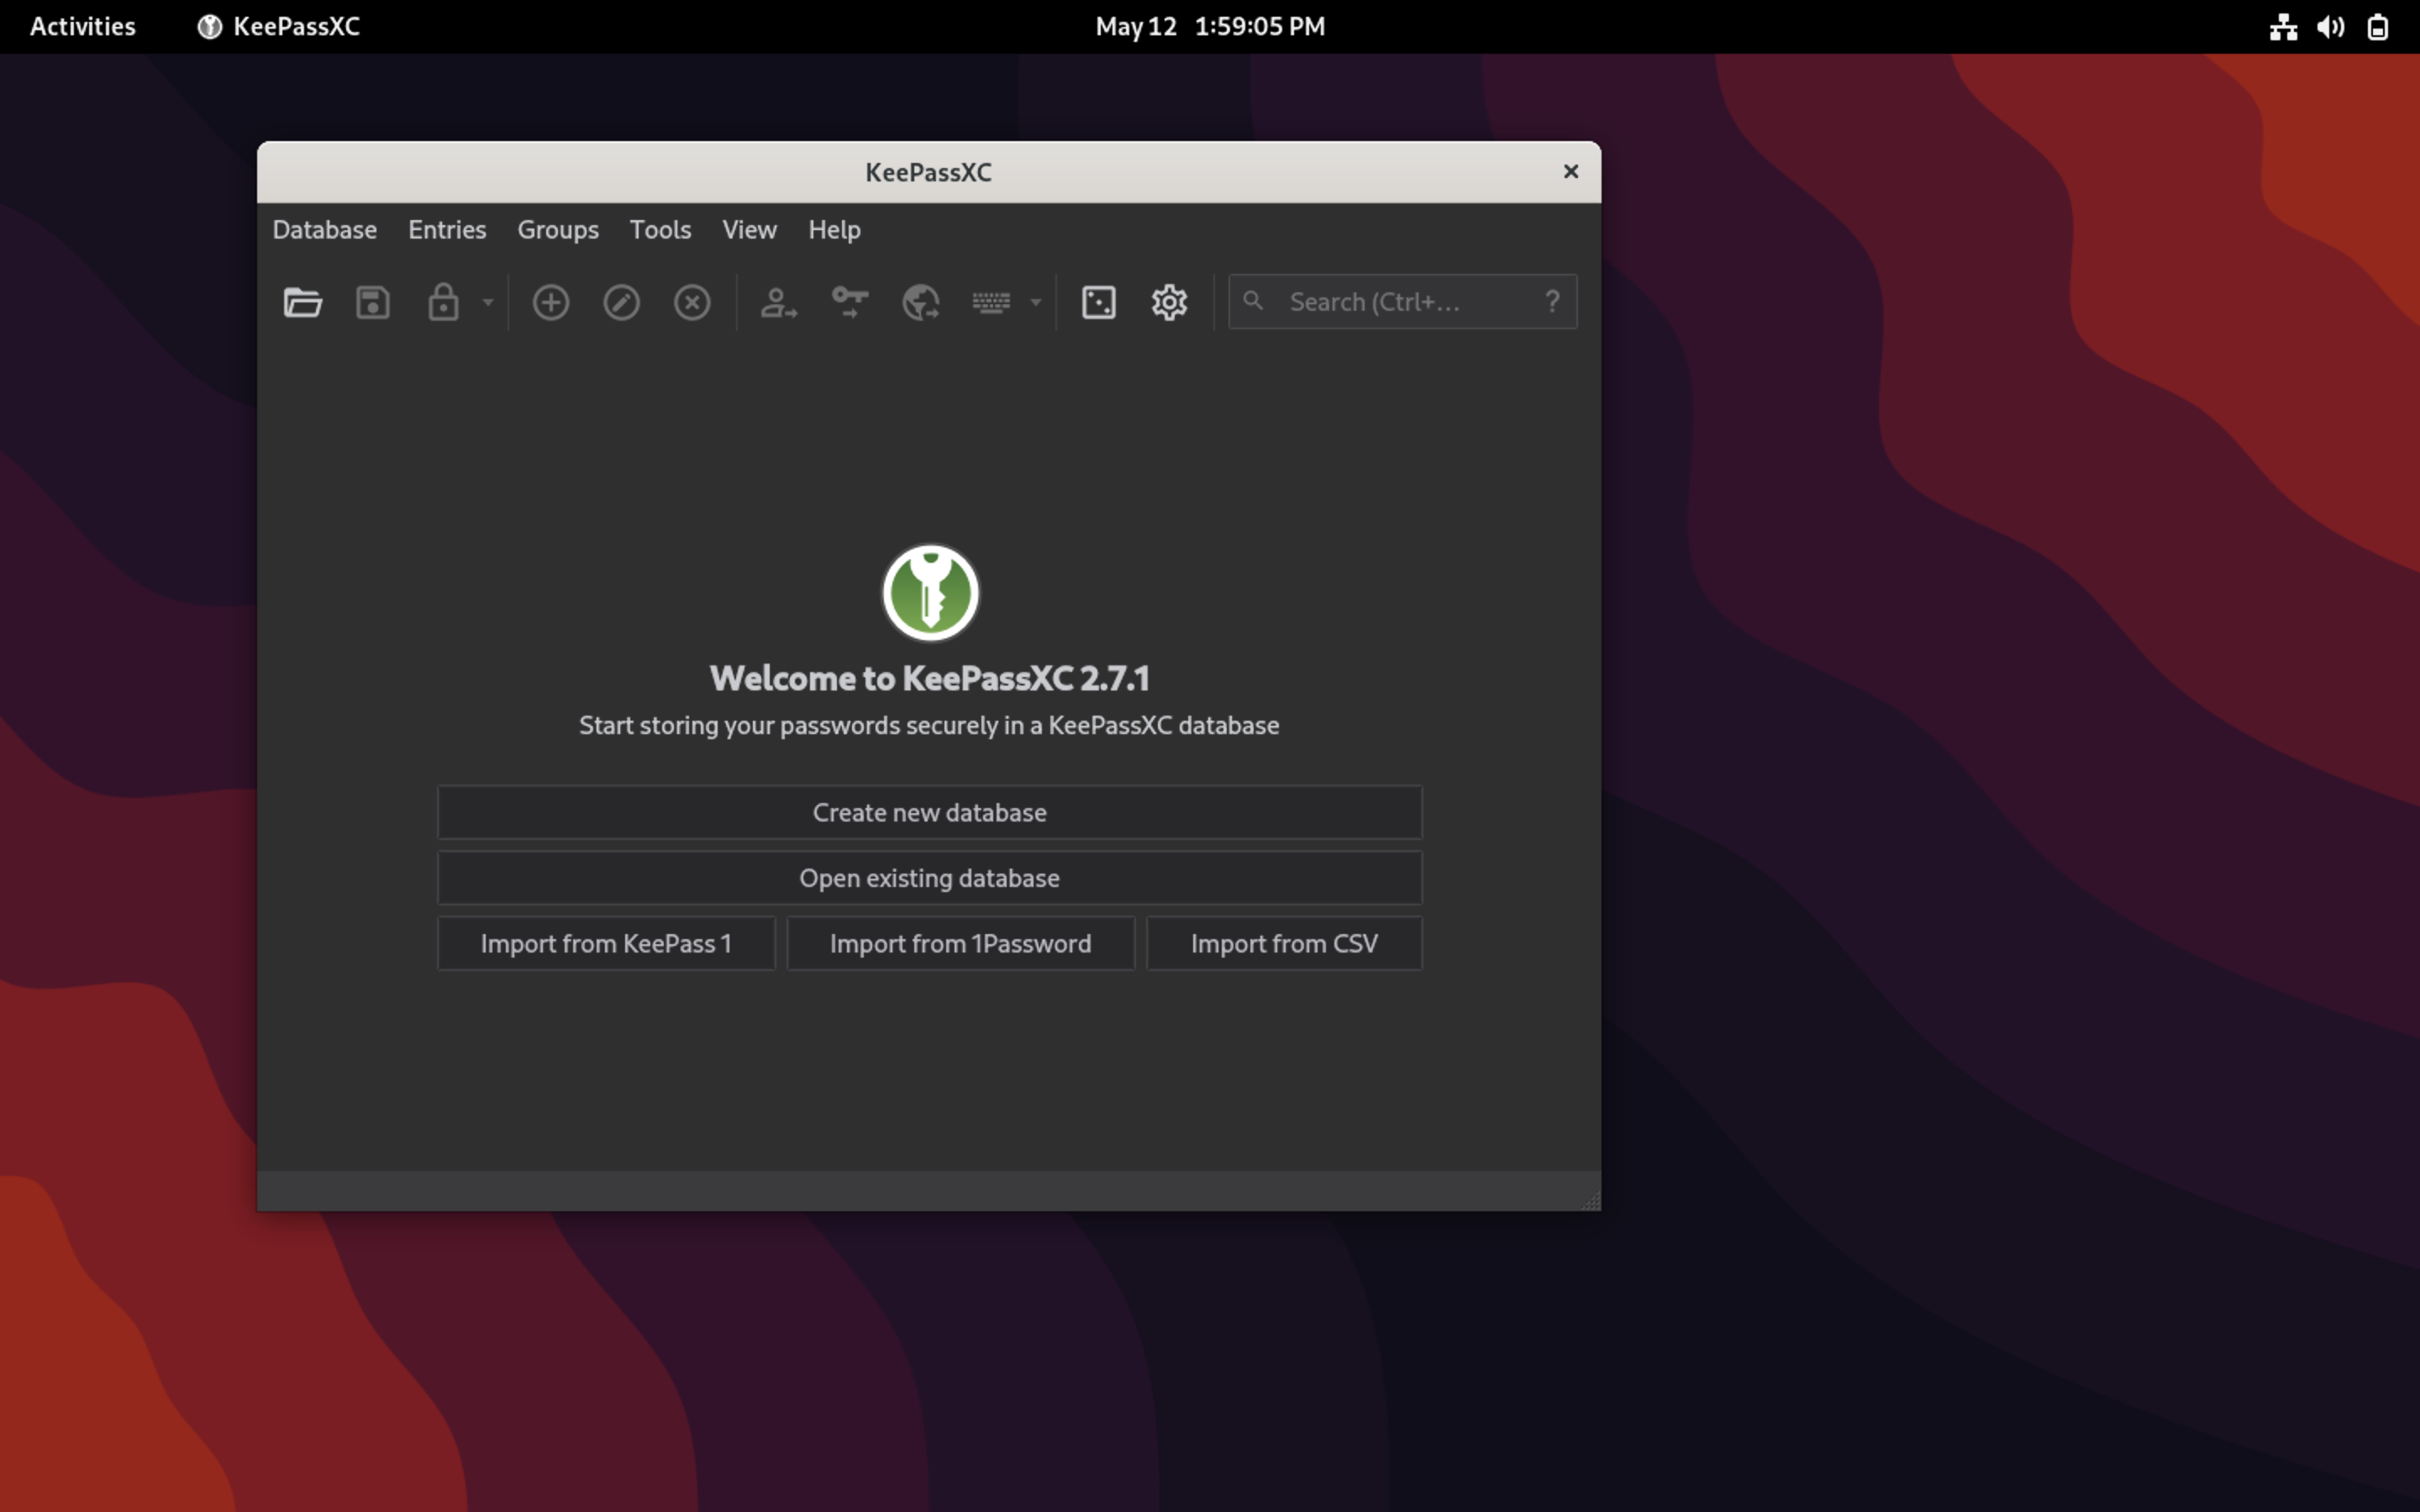Open the password generator
Screen dimensions: 2420x1512
(x=1098, y=302)
